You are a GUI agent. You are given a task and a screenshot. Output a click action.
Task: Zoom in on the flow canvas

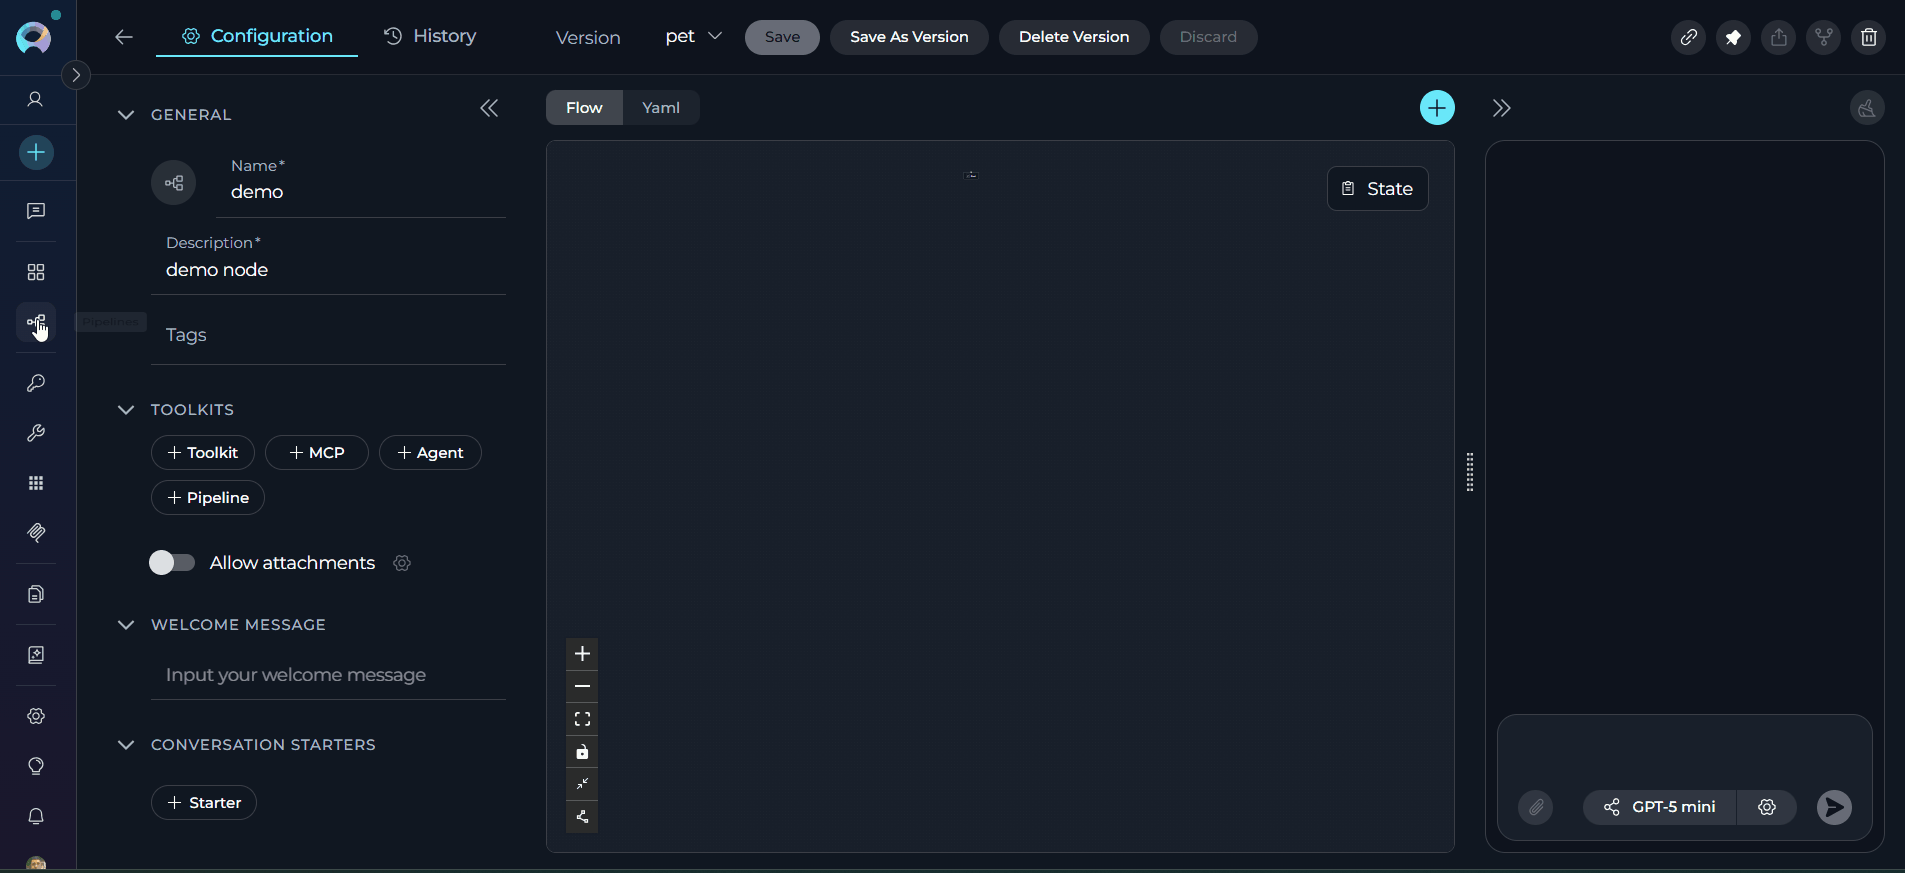582,654
